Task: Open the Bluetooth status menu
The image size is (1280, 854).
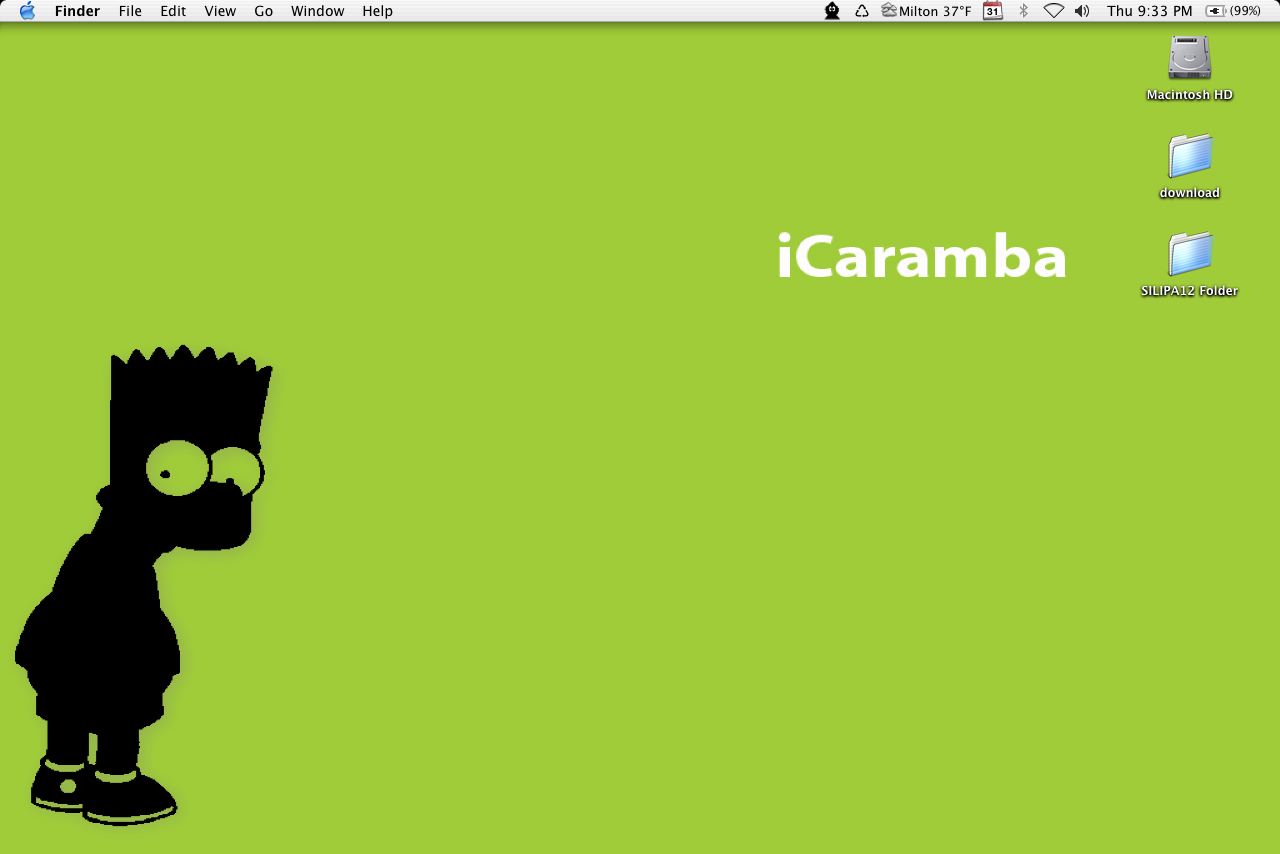Action: point(1023,11)
